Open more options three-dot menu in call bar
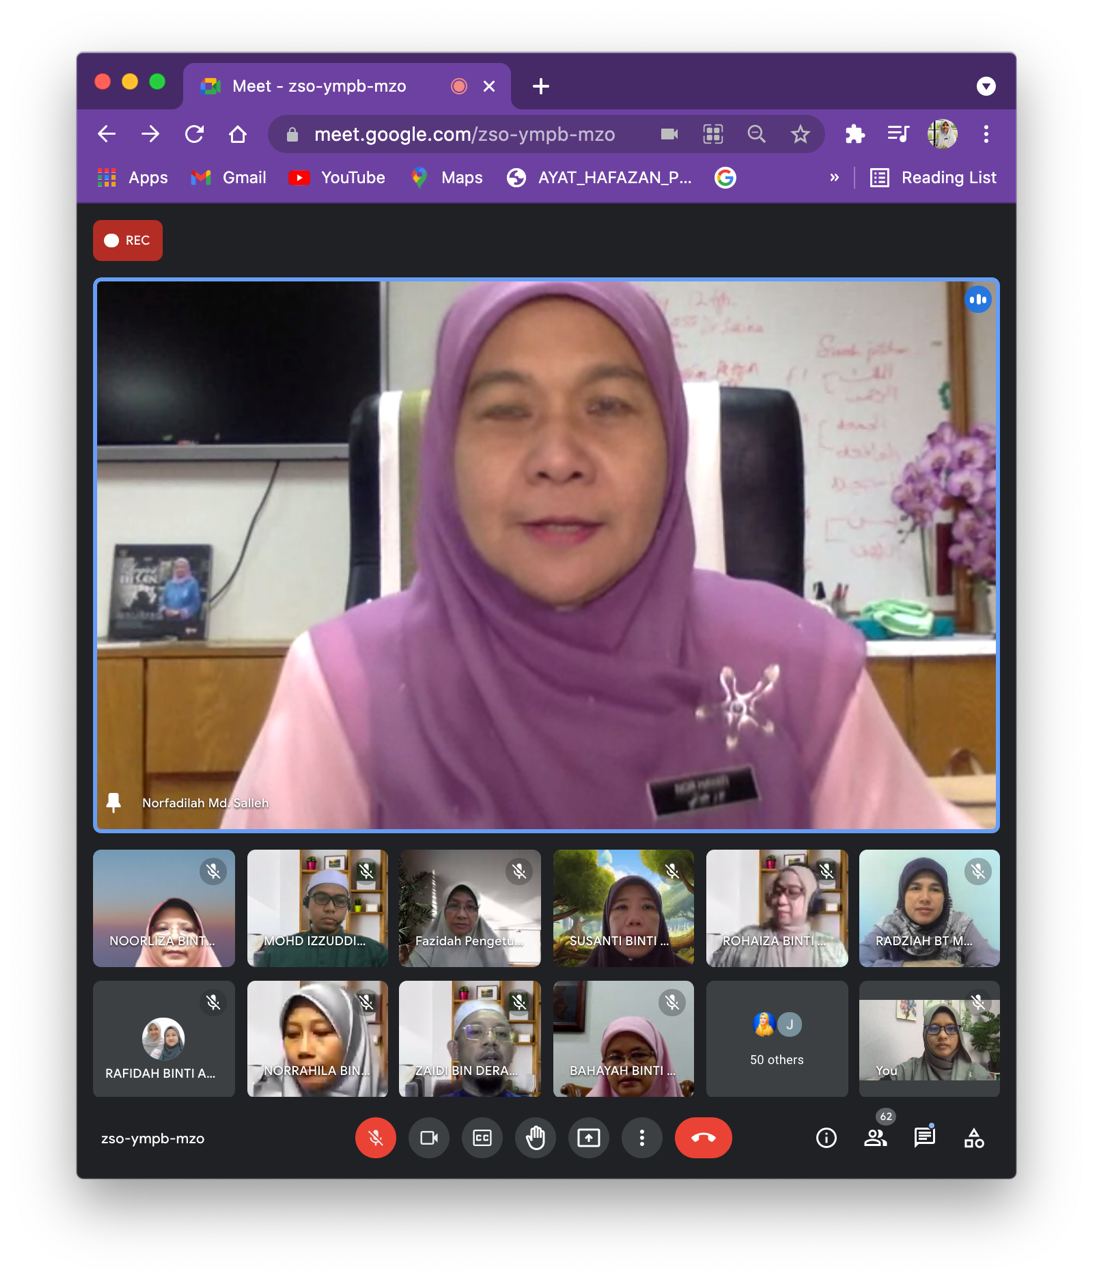Viewport: 1093px width, 1280px height. point(642,1138)
